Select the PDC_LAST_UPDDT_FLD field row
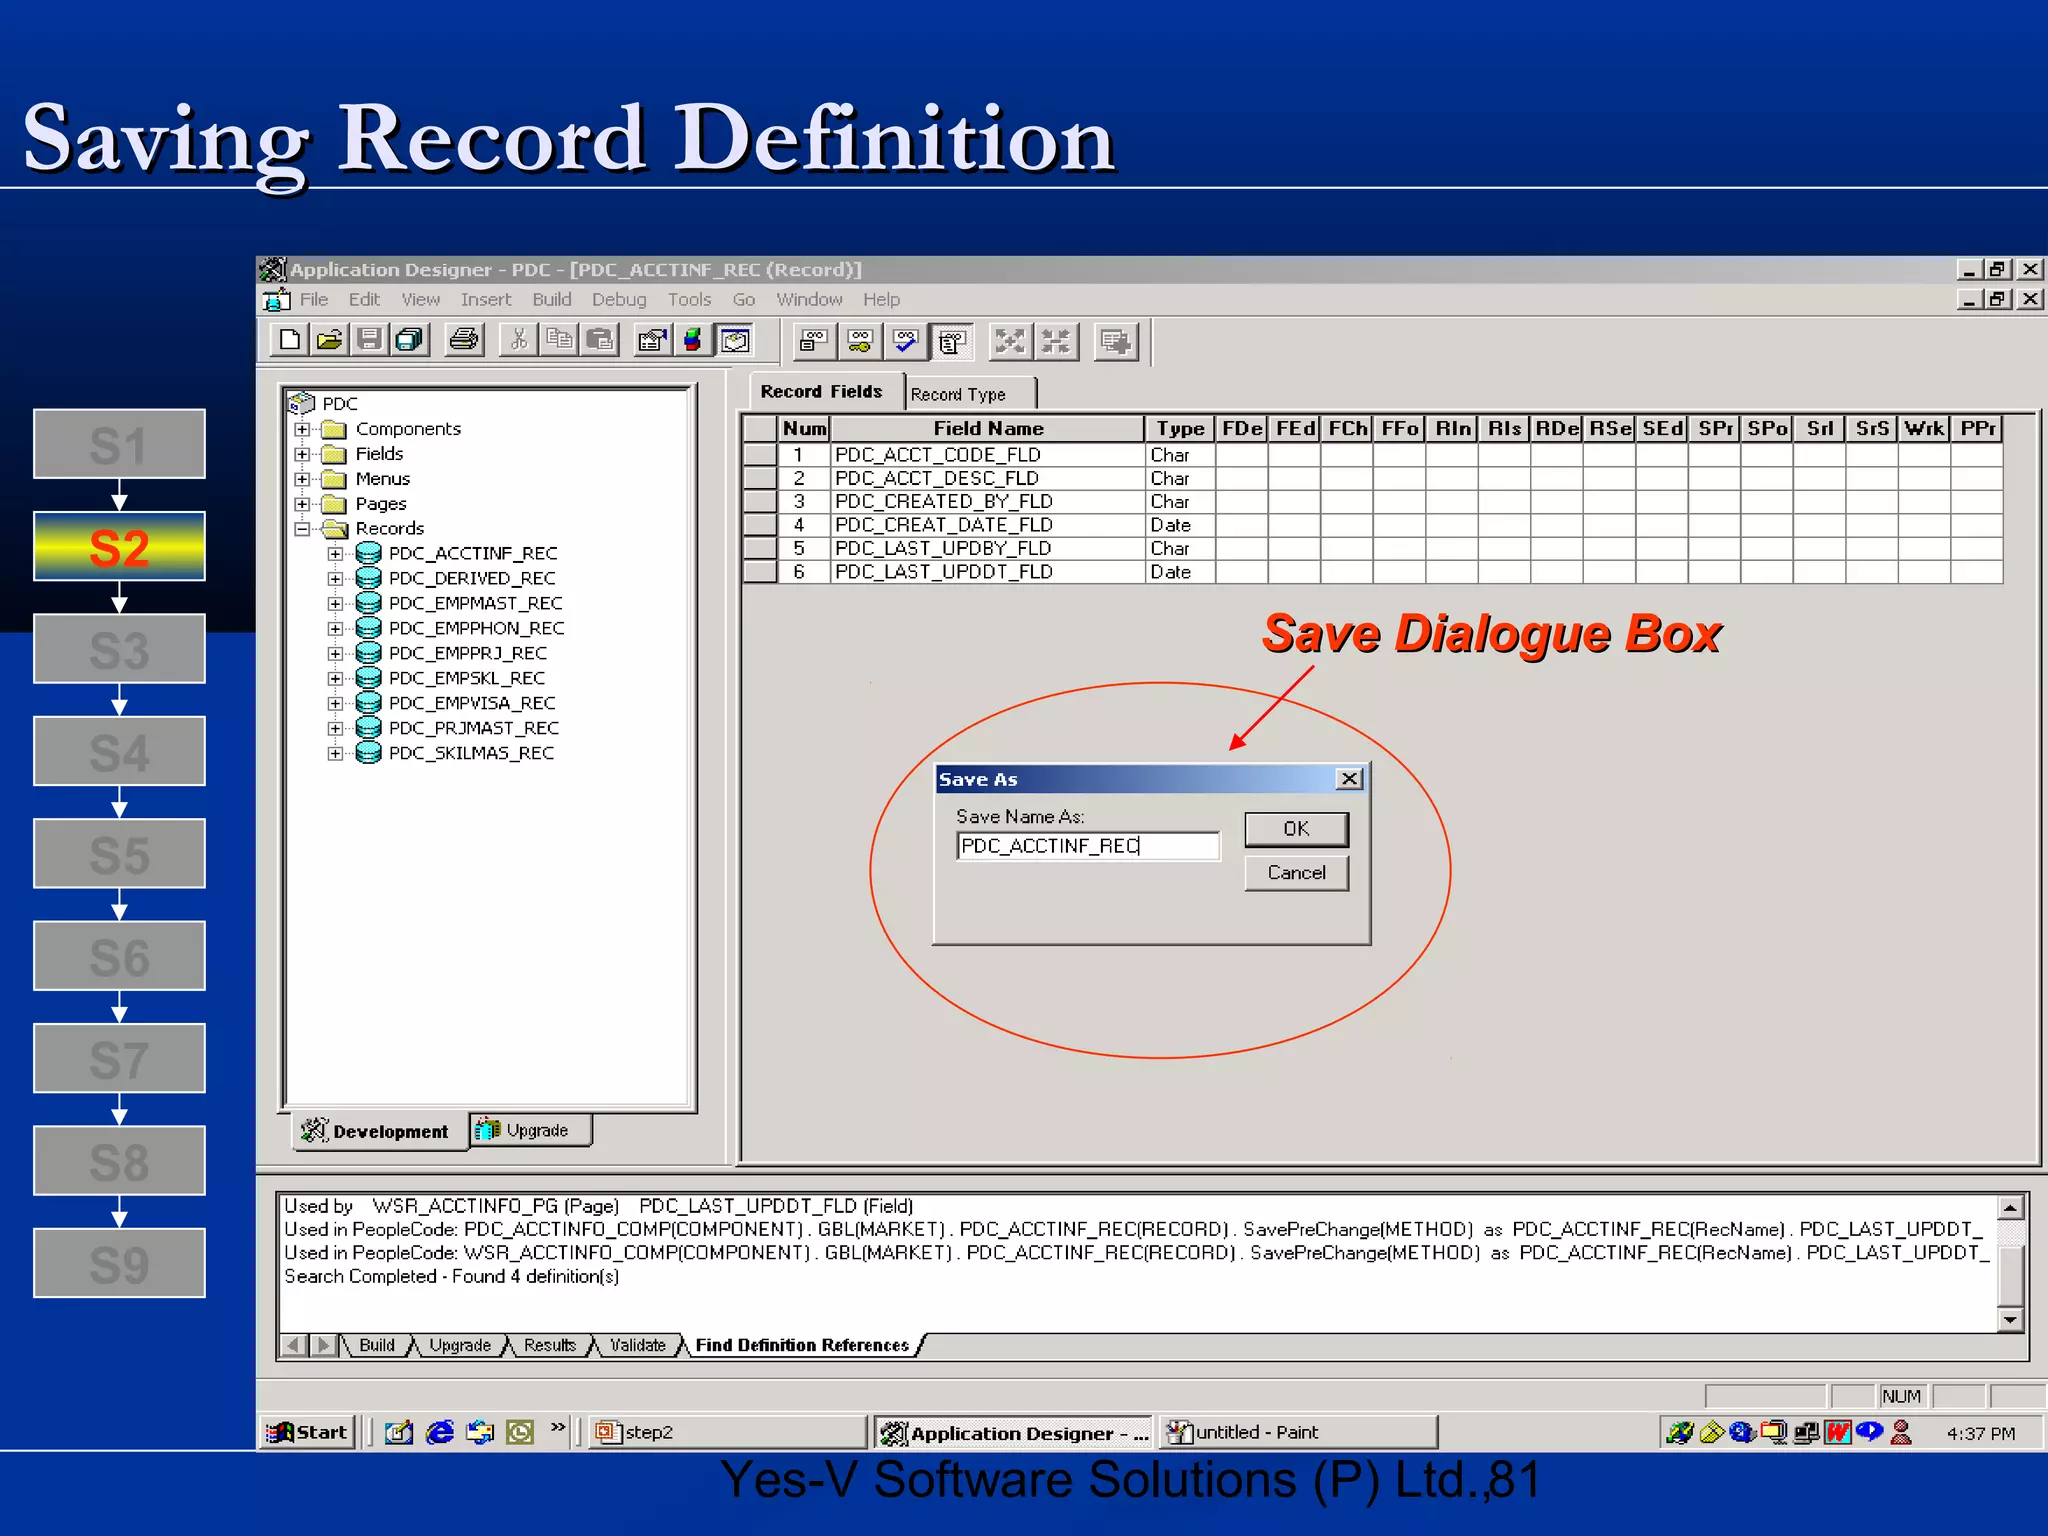This screenshot has height=1536, width=2048. point(1372,572)
